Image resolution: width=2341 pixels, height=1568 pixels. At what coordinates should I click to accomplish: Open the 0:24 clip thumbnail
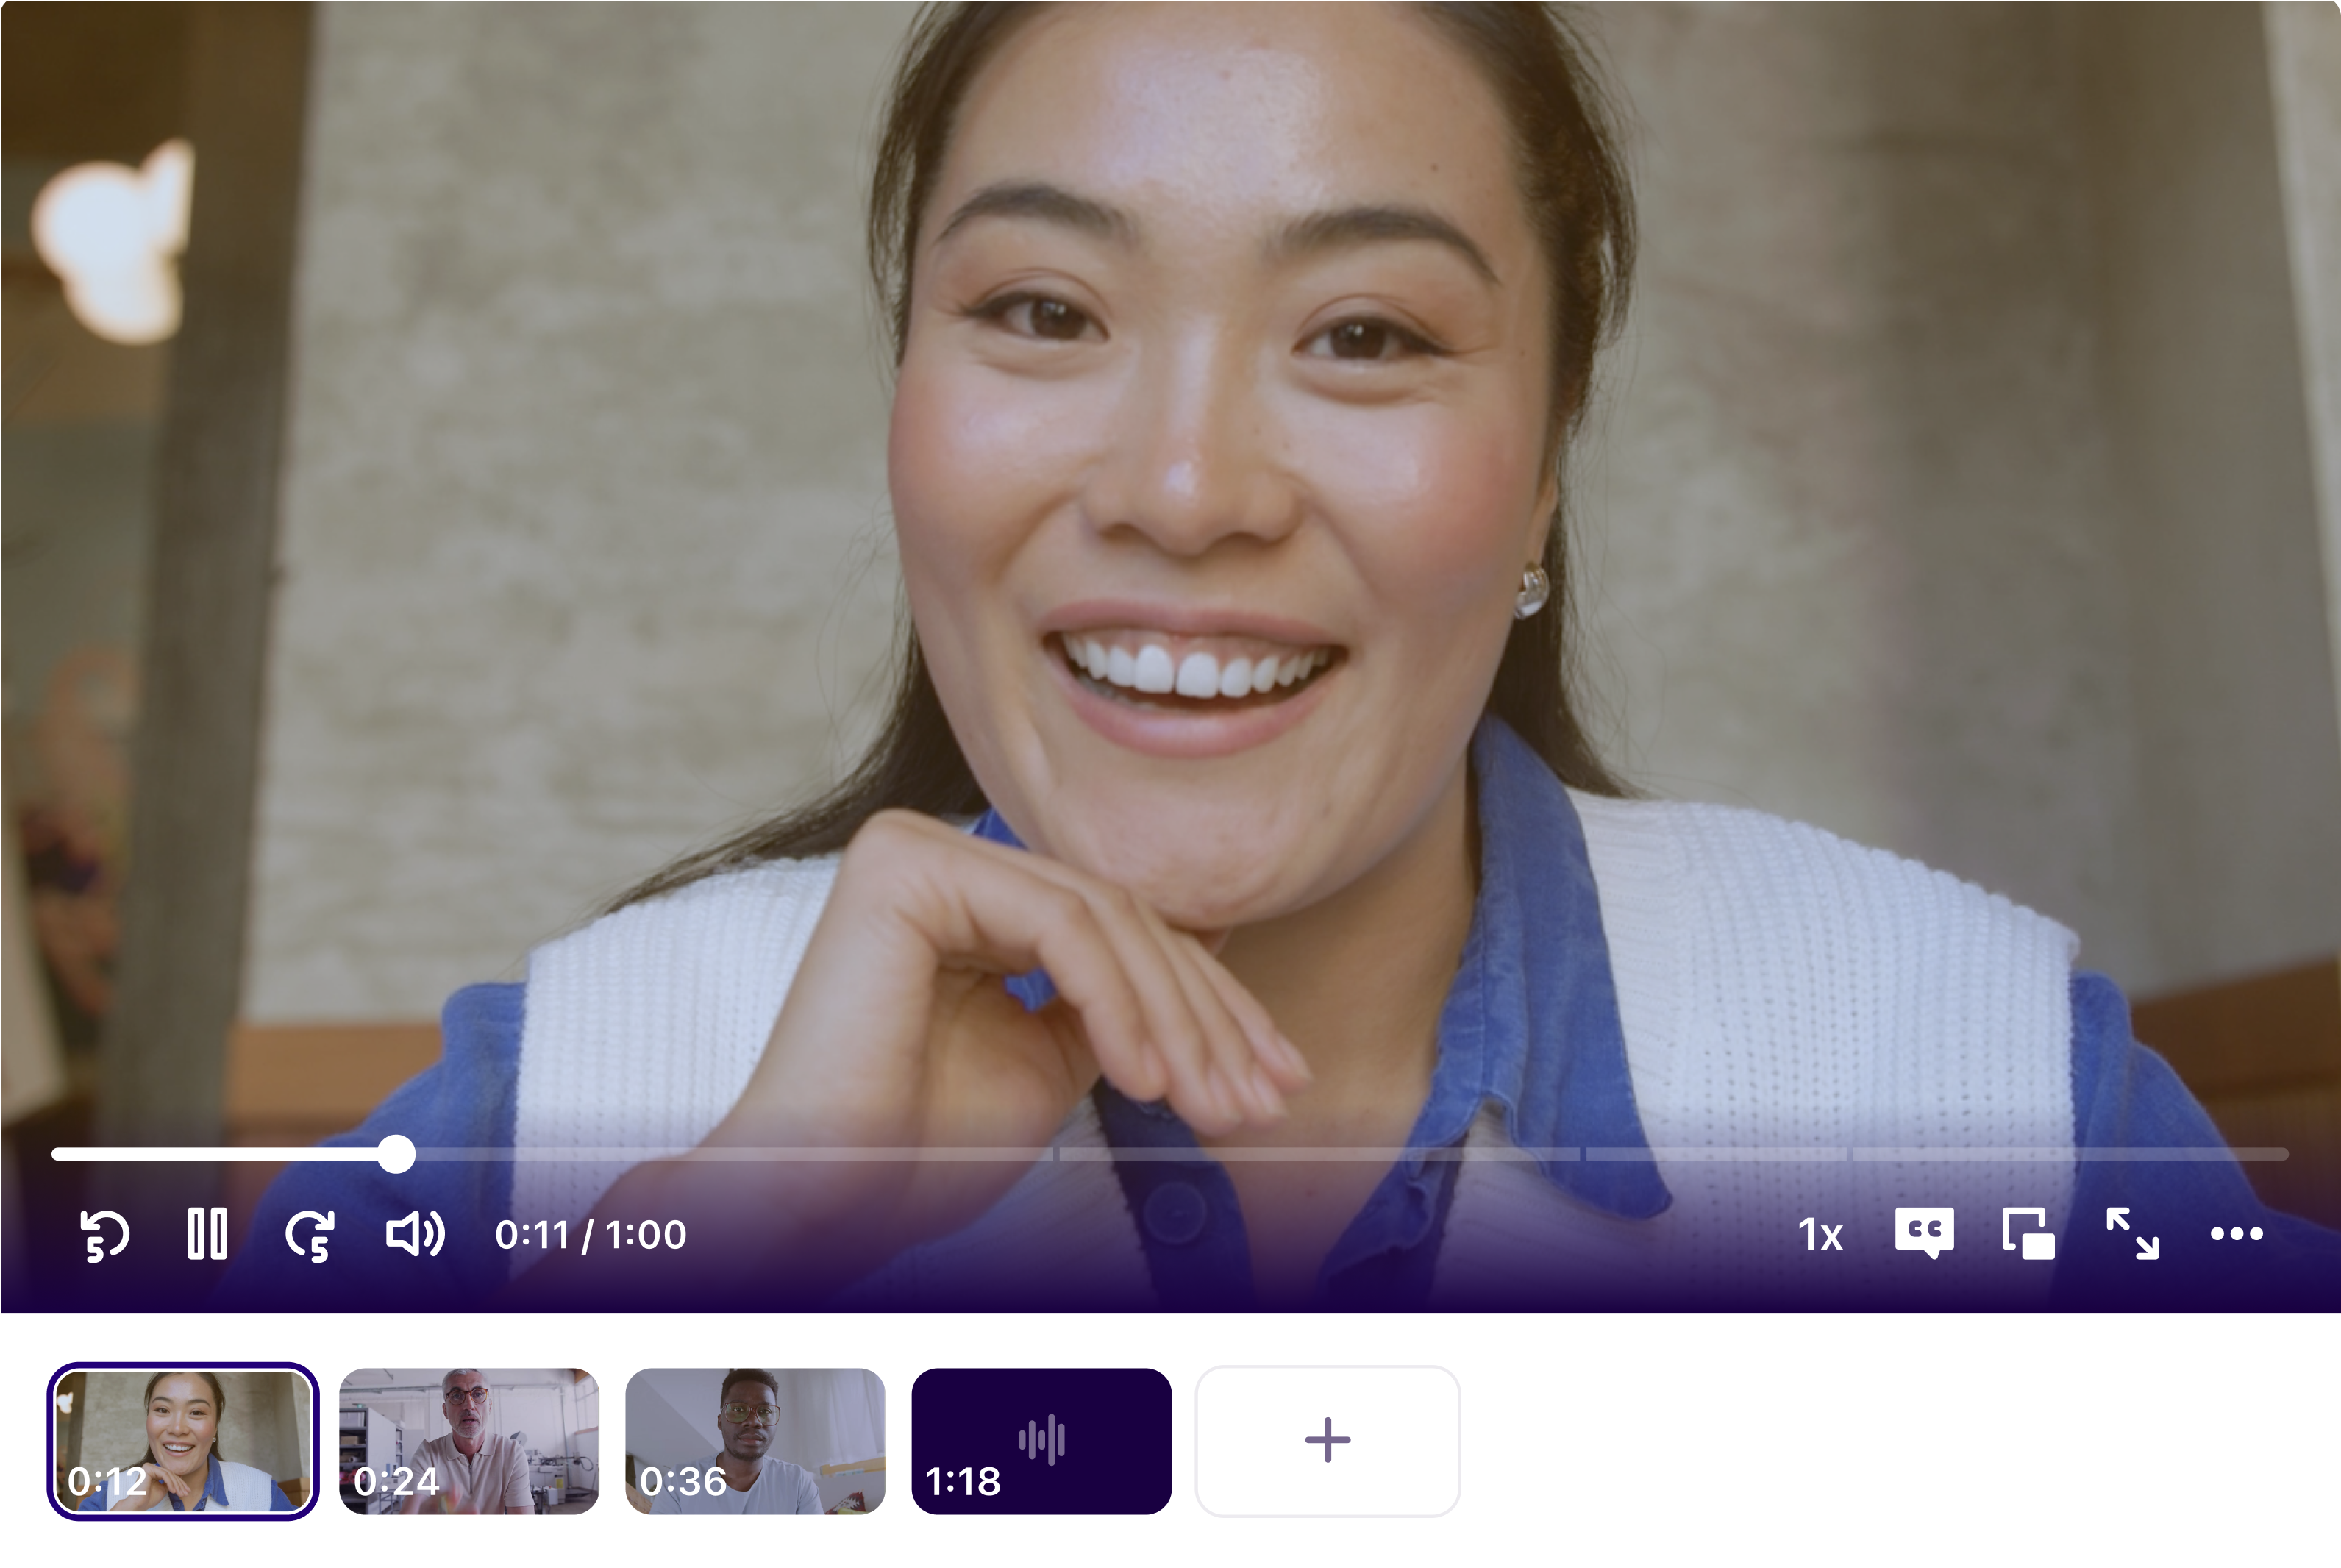click(x=469, y=1441)
